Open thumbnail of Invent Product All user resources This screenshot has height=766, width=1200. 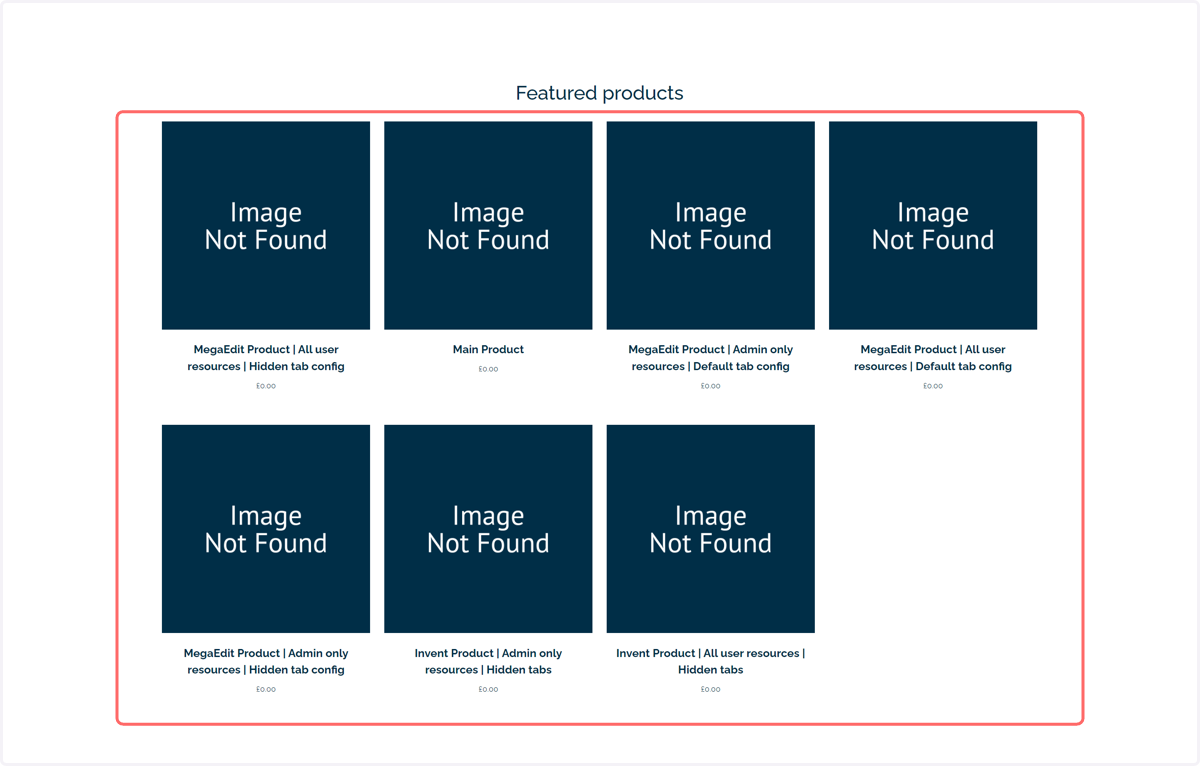pos(710,529)
